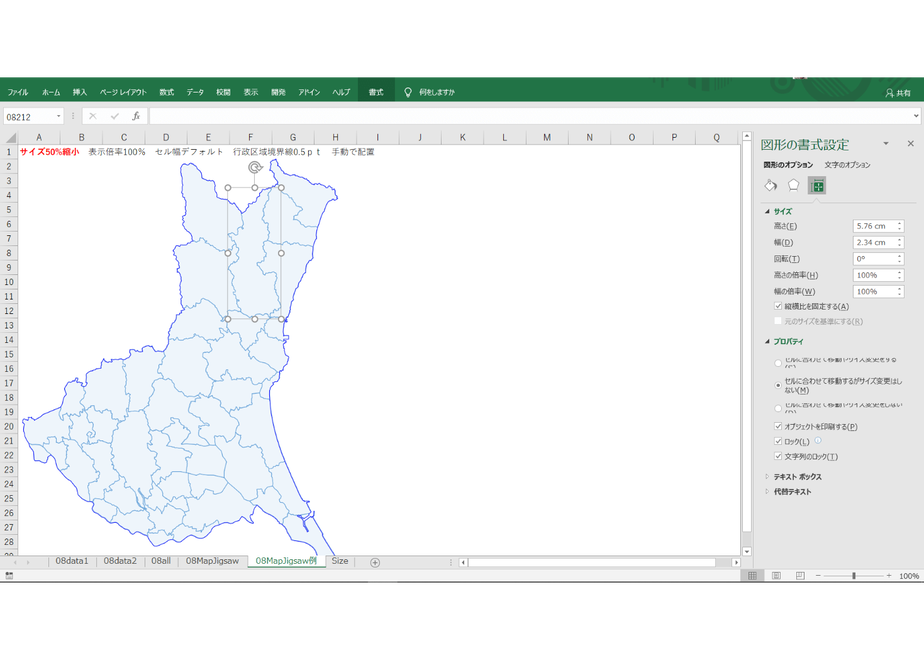Toggle 縦横比を固定する checkbox
924x660 pixels.
click(778, 306)
